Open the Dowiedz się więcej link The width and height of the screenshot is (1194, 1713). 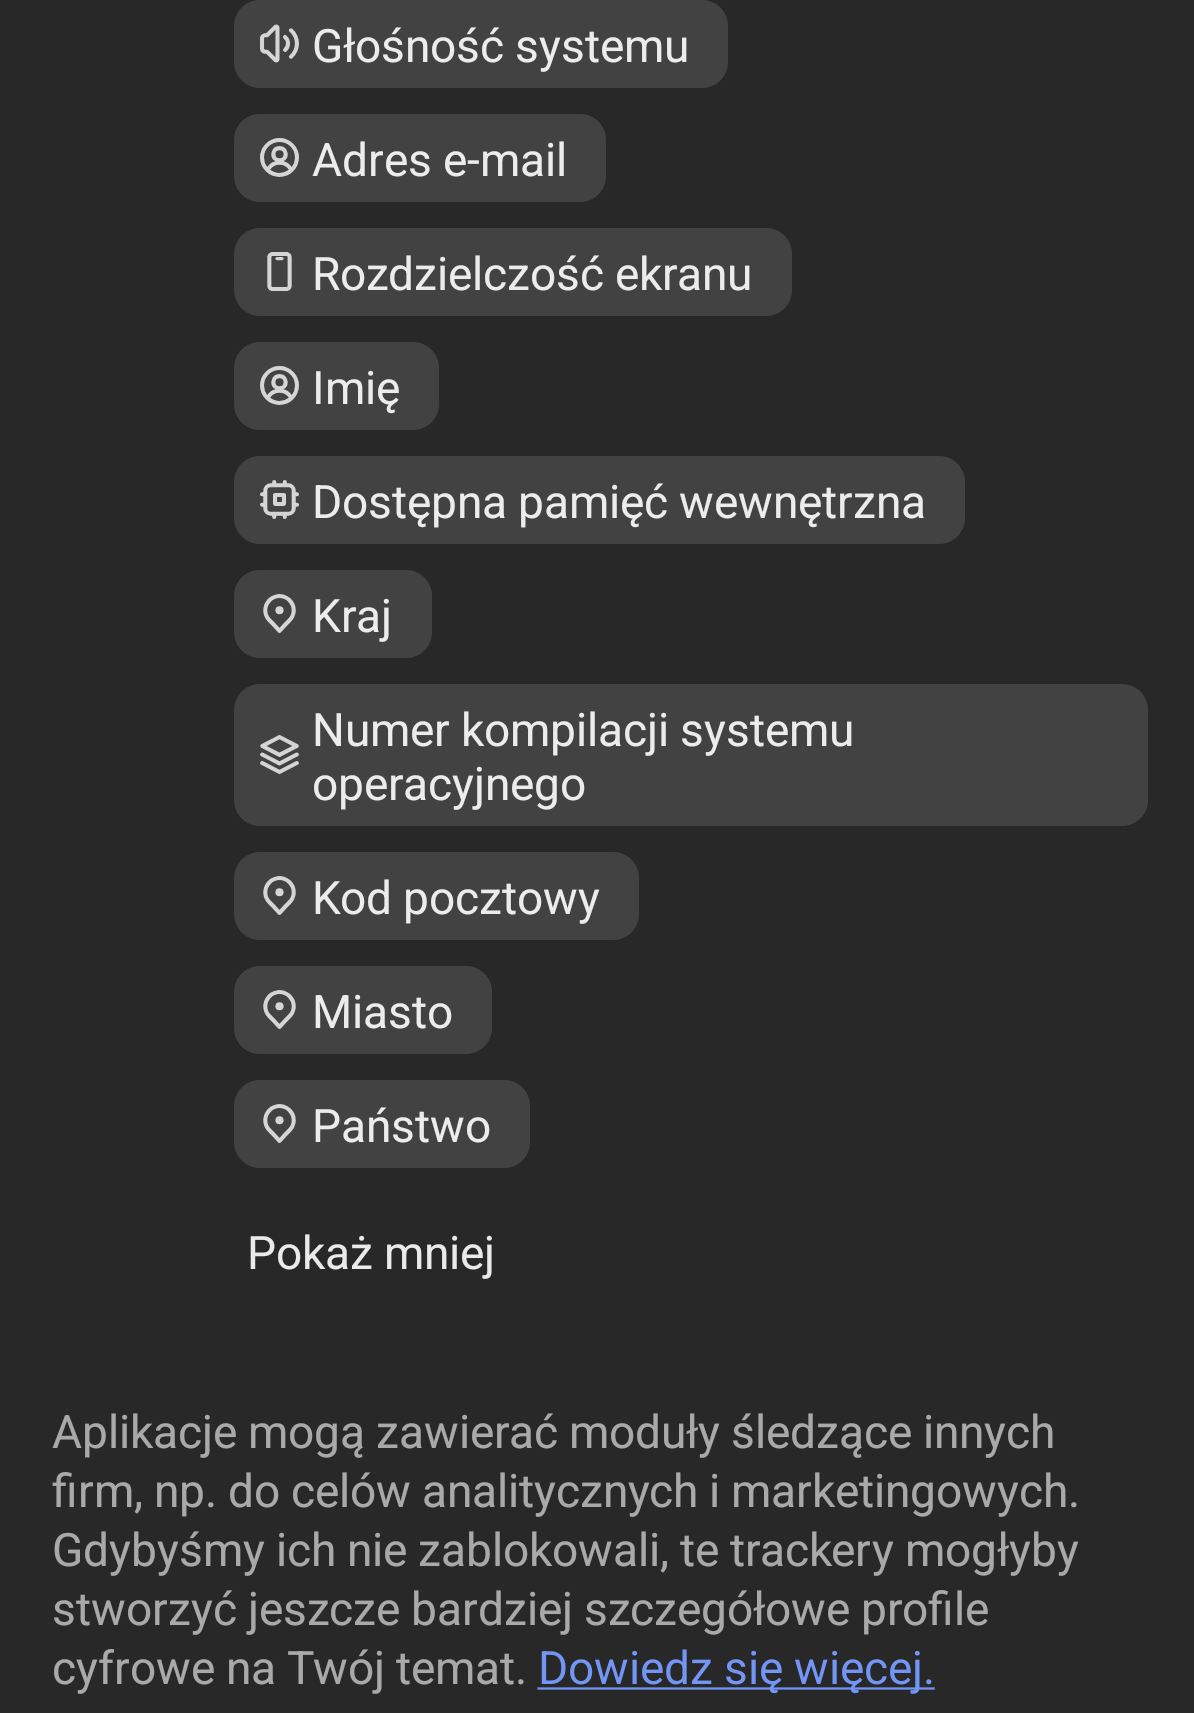coord(736,1668)
